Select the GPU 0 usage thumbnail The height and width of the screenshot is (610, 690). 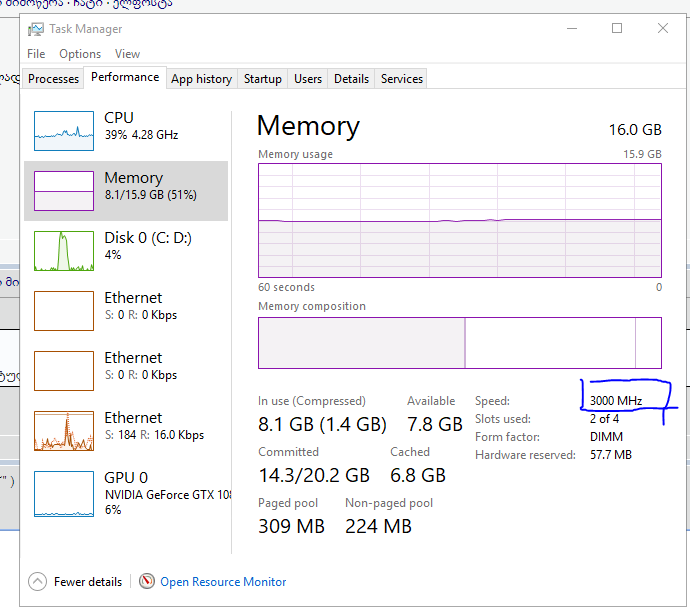pyautogui.click(x=64, y=494)
